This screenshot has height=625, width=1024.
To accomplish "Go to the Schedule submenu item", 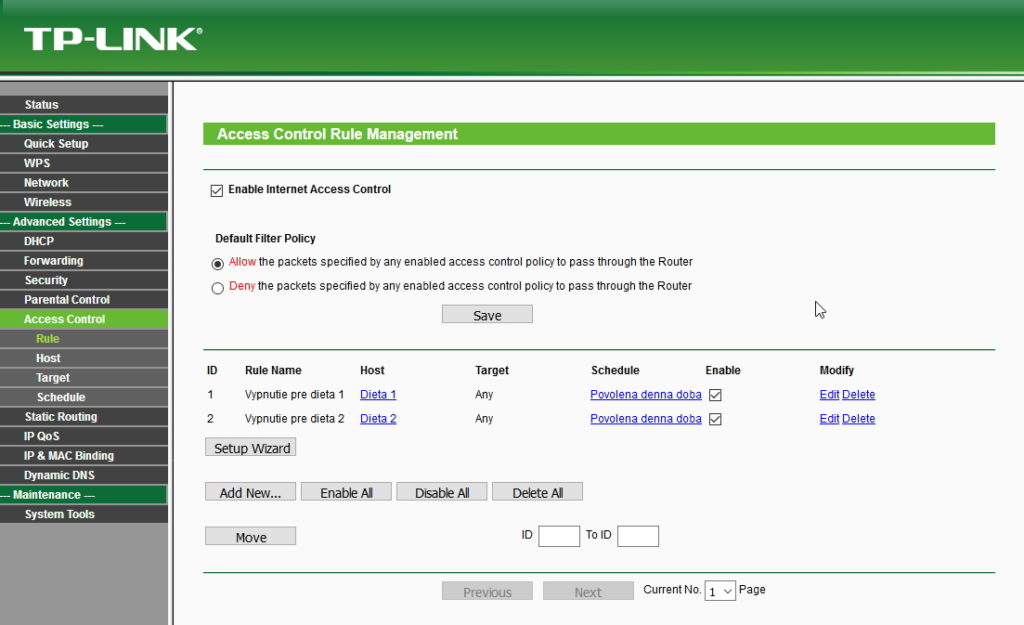I will (x=61, y=397).
